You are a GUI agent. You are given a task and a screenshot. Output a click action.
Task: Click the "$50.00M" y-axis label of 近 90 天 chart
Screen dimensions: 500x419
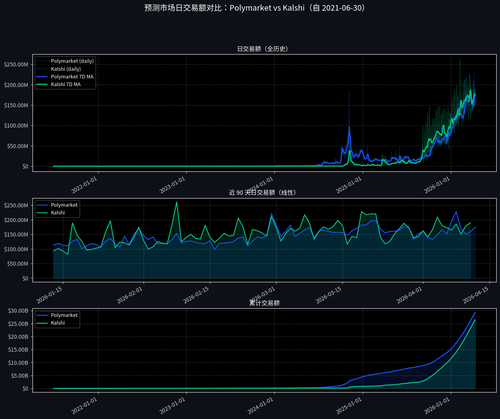(x=17, y=264)
